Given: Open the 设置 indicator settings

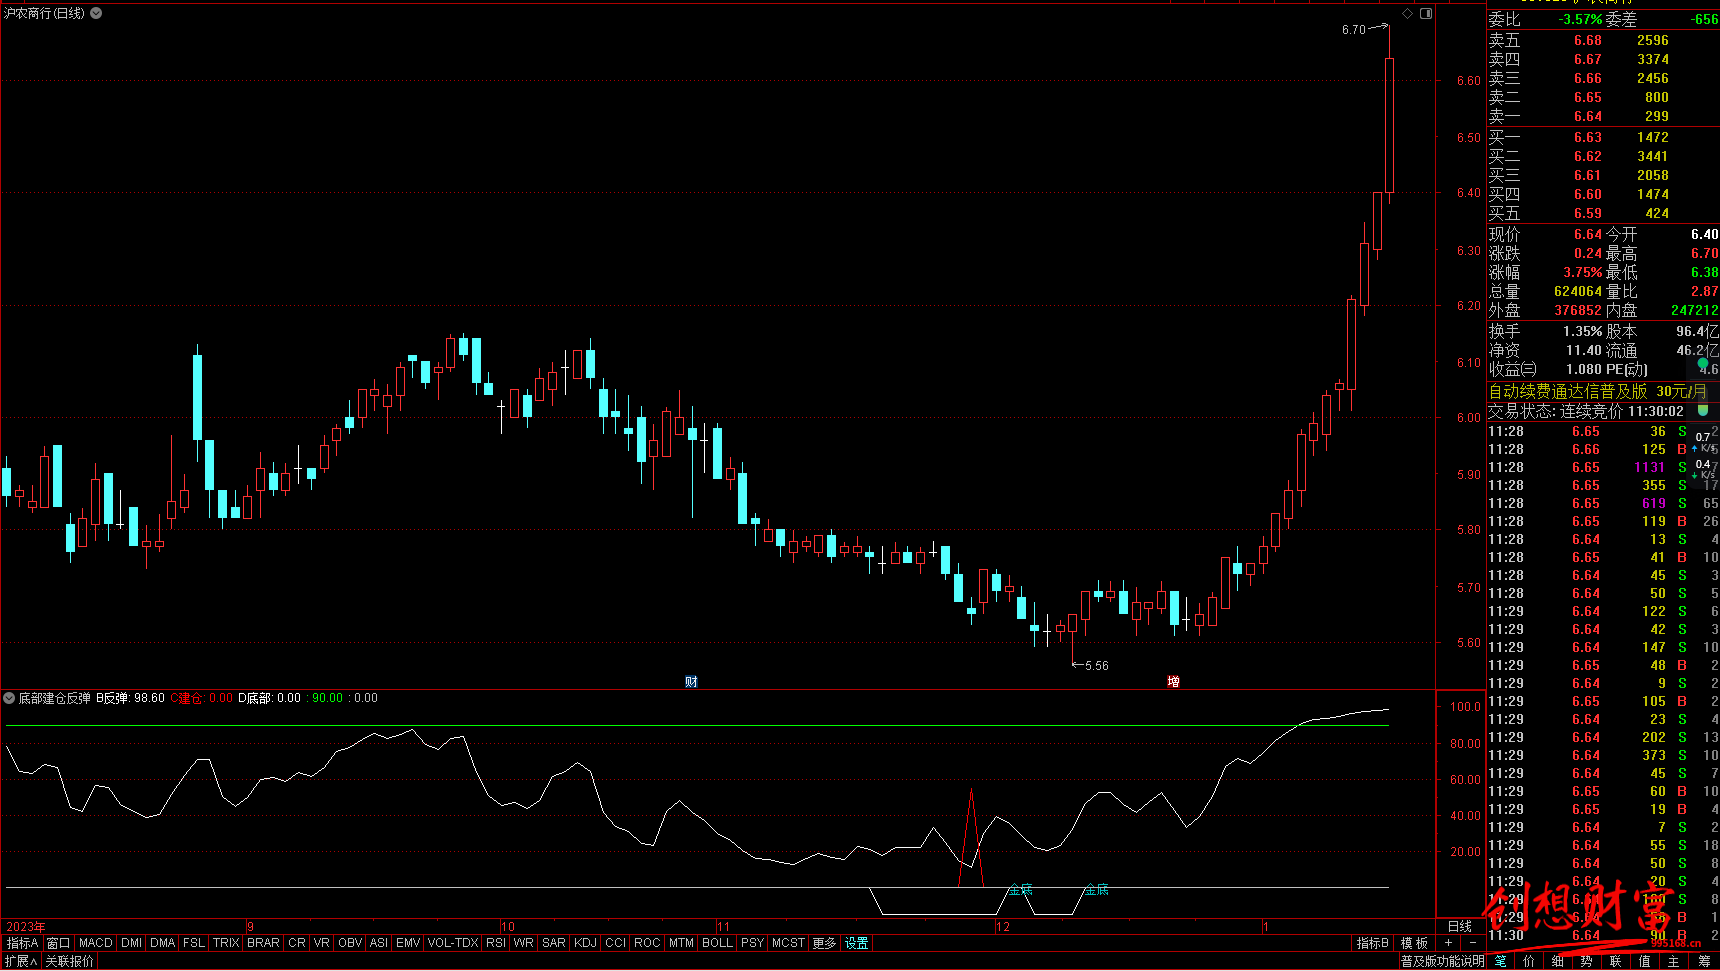Looking at the screenshot, I should coord(857,943).
